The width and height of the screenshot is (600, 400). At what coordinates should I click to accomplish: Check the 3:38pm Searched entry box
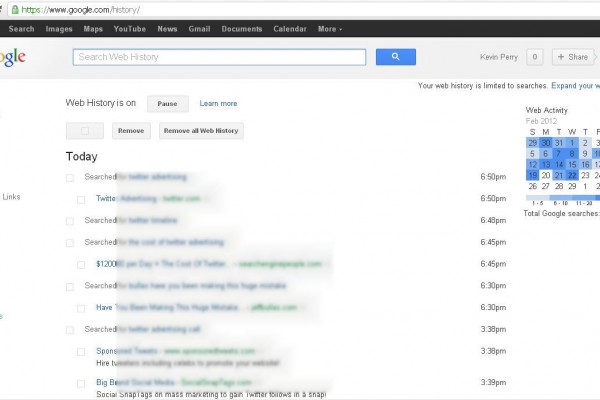pyautogui.click(x=70, y=330)
